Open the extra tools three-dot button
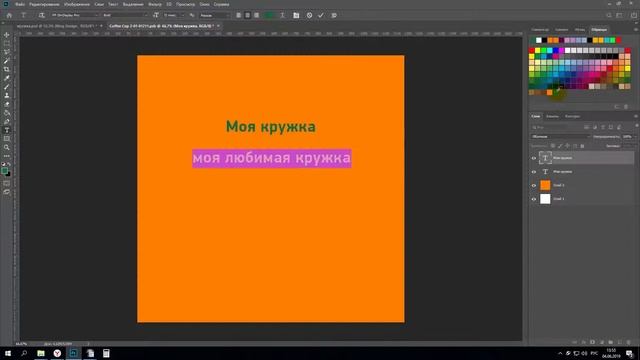 (x=7, y=156)
